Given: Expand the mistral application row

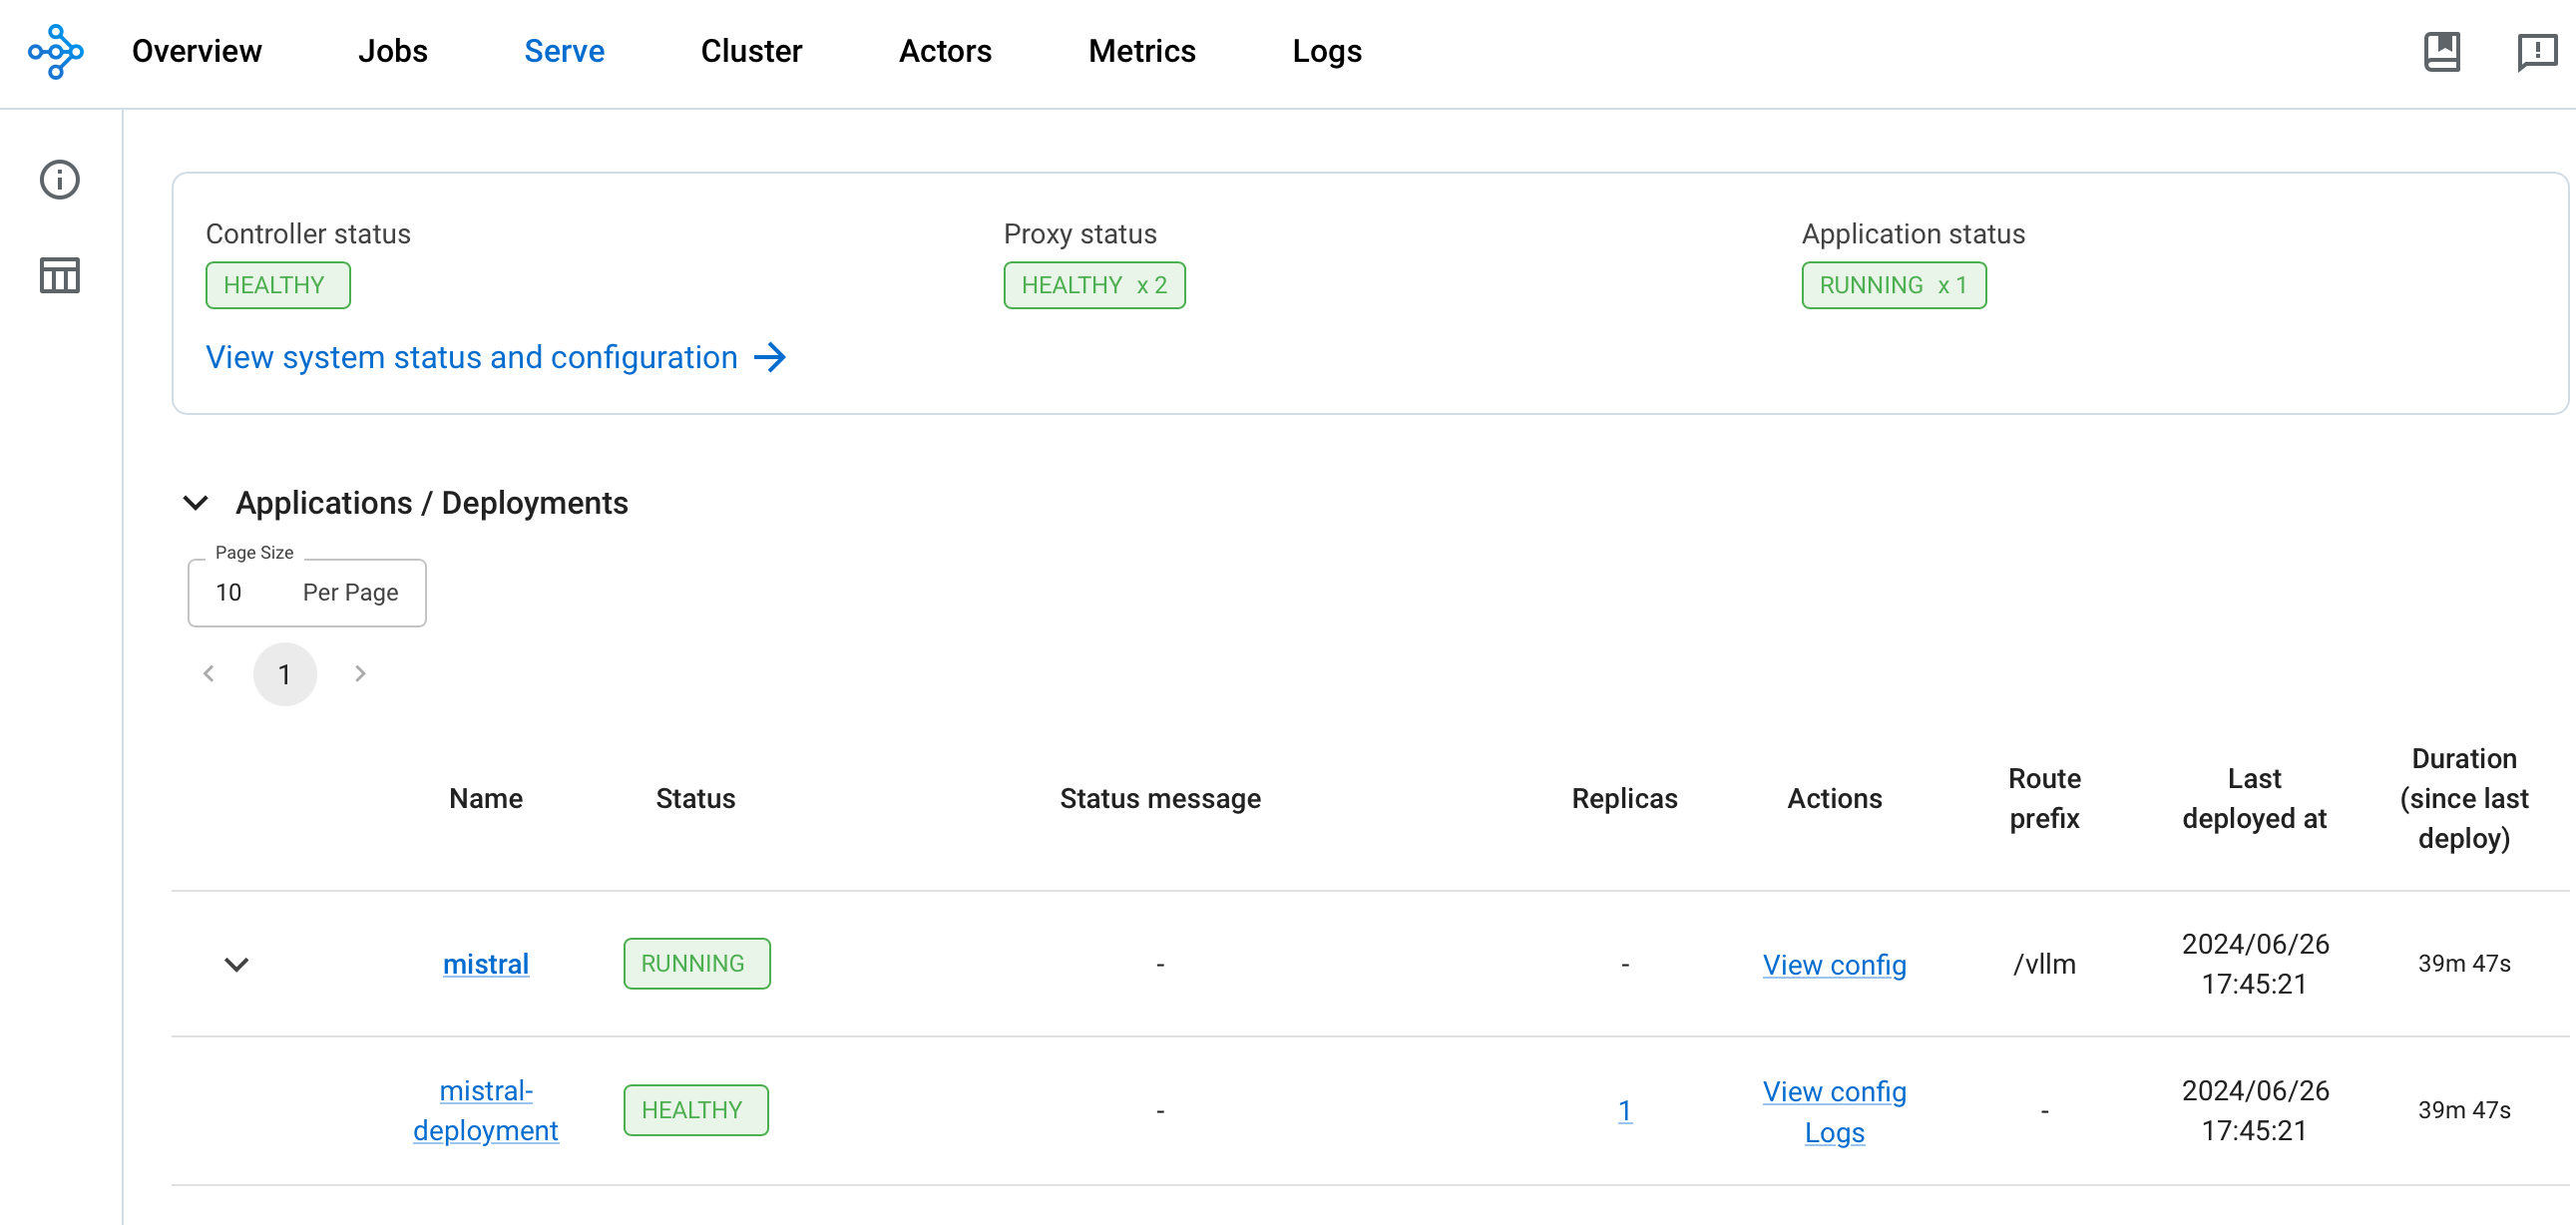Looking at the screenshot, I should [x=234, y=963].
